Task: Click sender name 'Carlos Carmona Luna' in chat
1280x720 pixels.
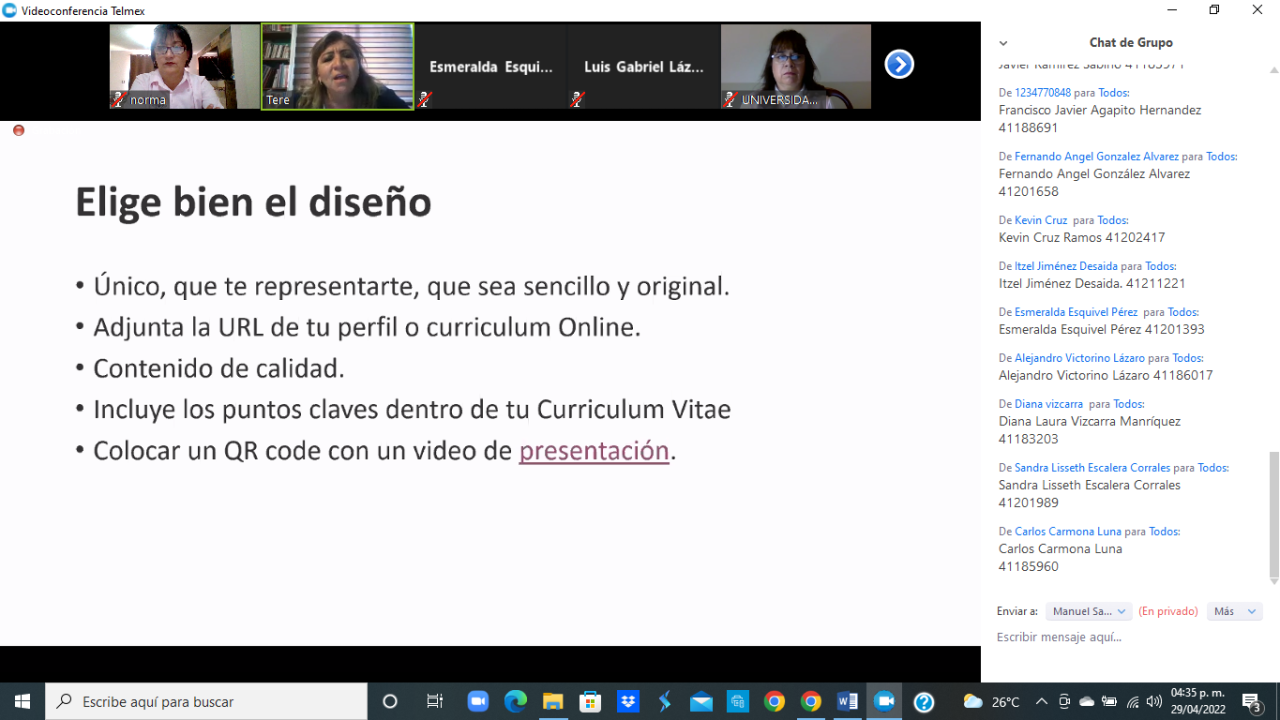Action: point(1068,531)
